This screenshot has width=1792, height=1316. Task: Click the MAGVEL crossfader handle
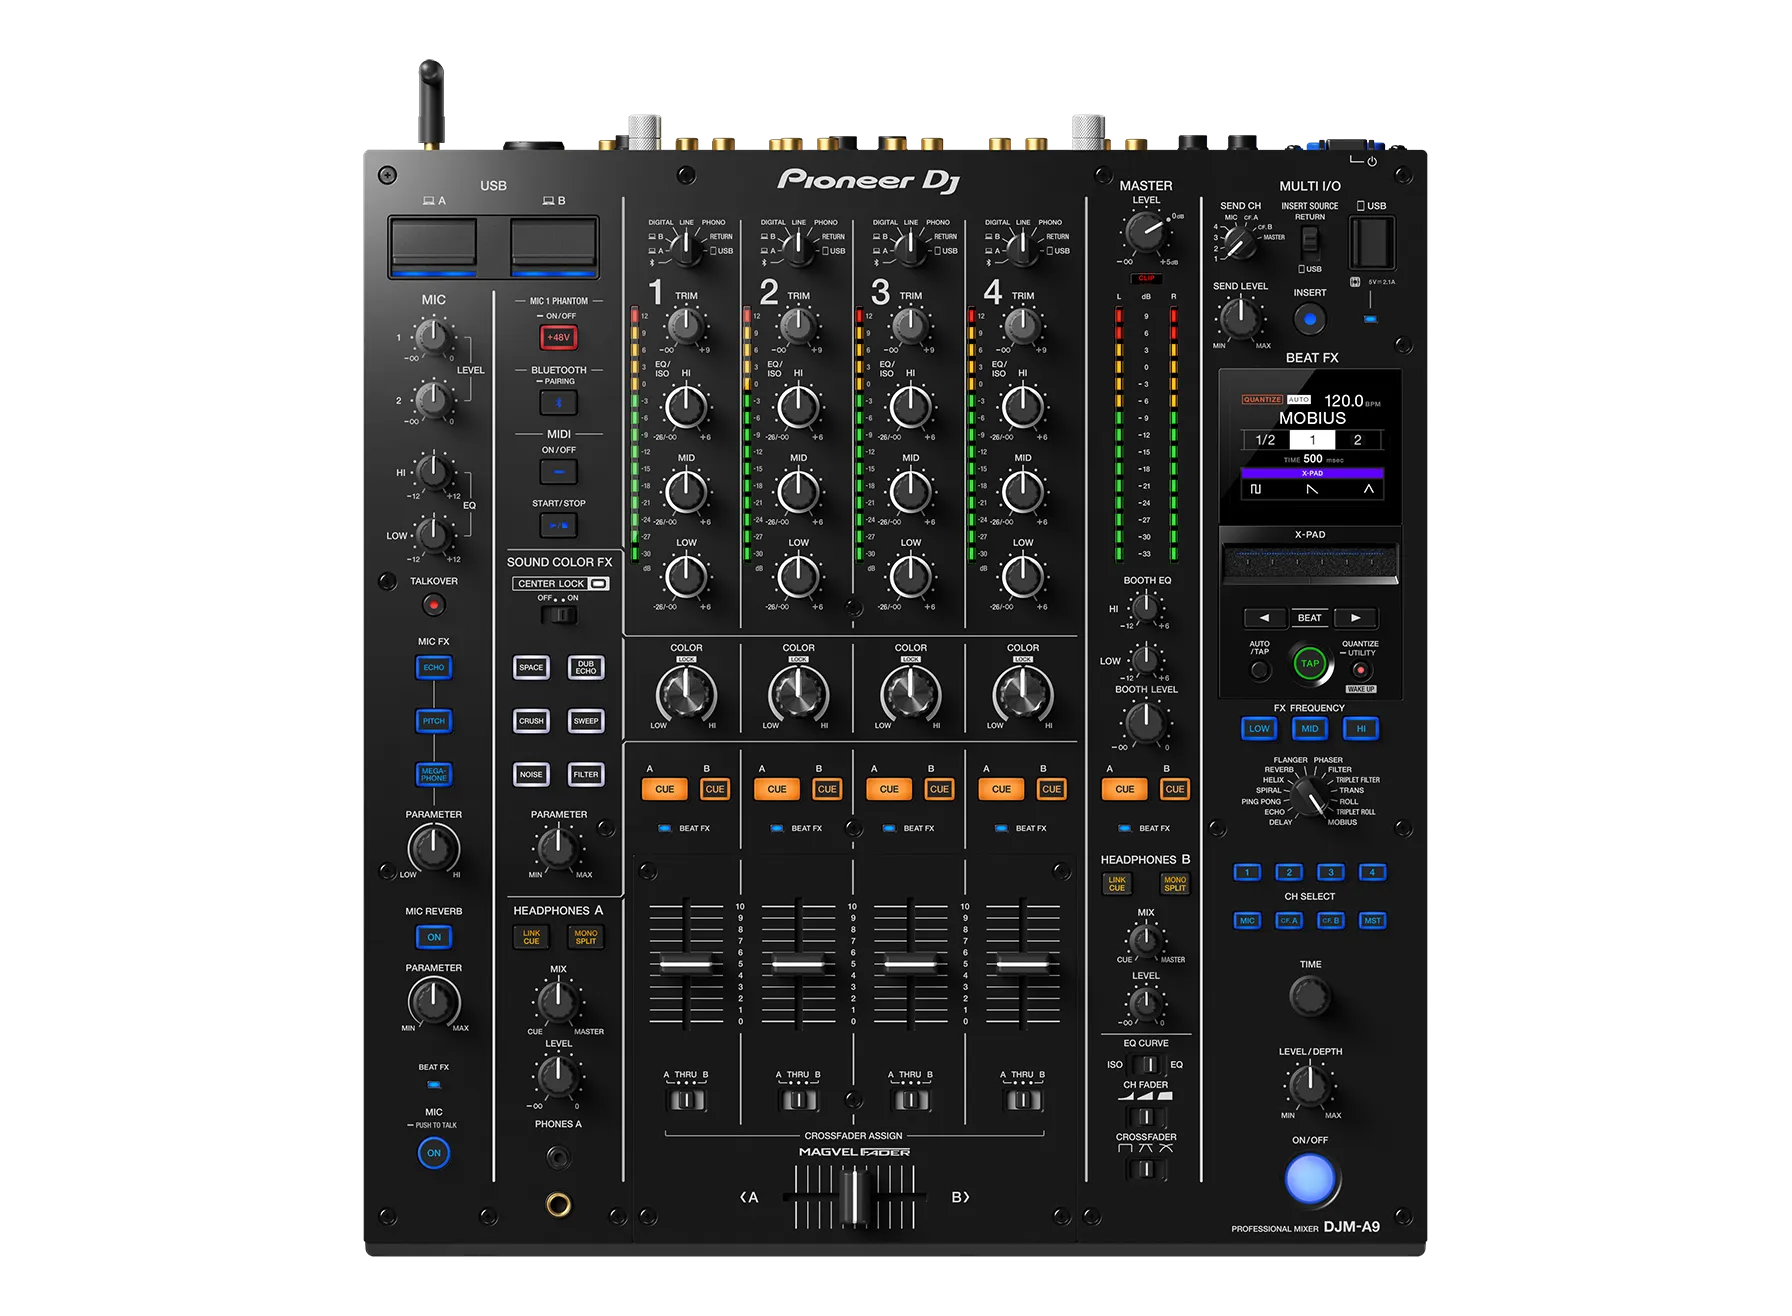[x=853, y=1196]
